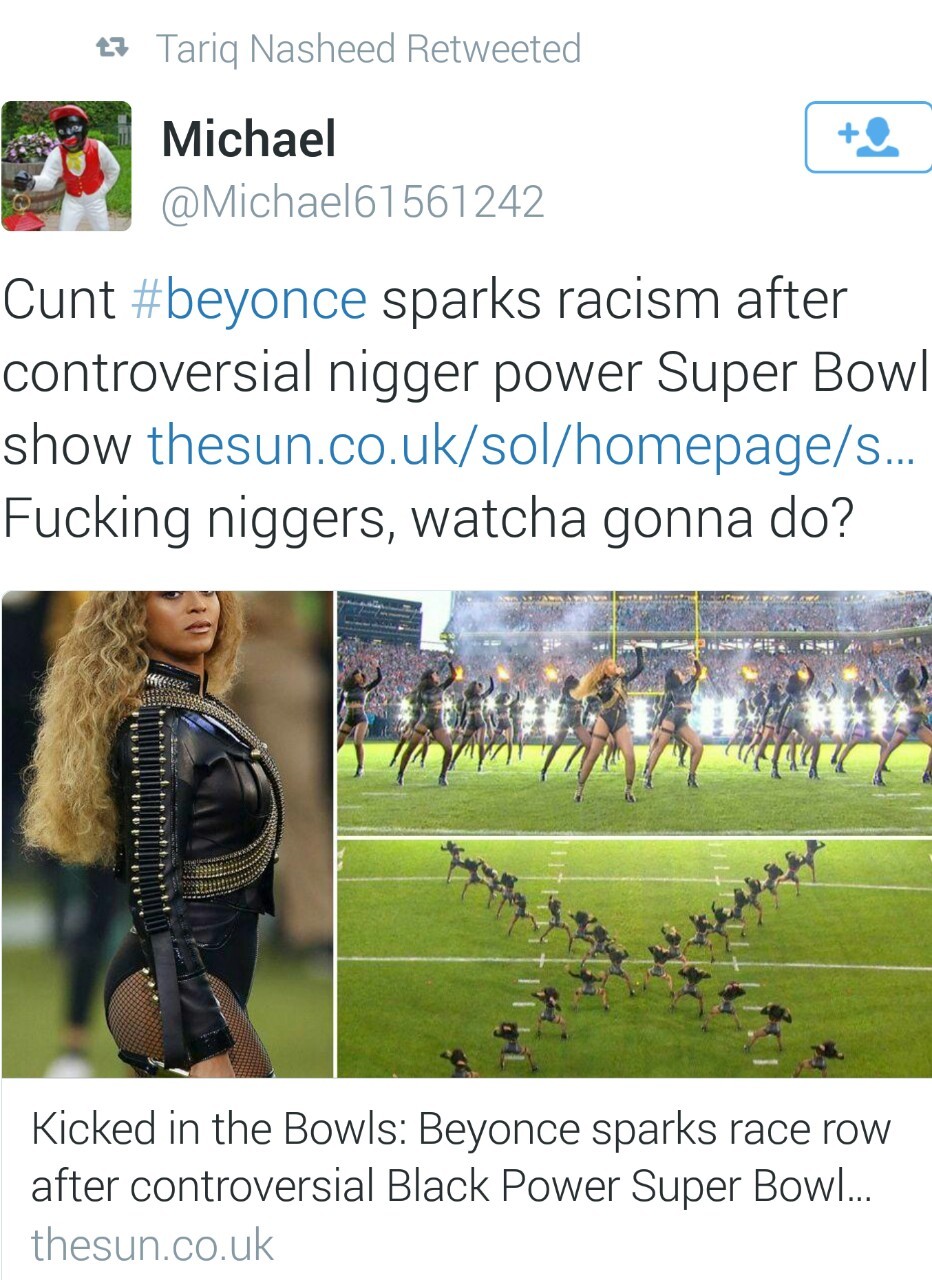Tap the link card caption area below the images
The image size is (932, 1280).
pyautogui.click(x=466, y=1180)
